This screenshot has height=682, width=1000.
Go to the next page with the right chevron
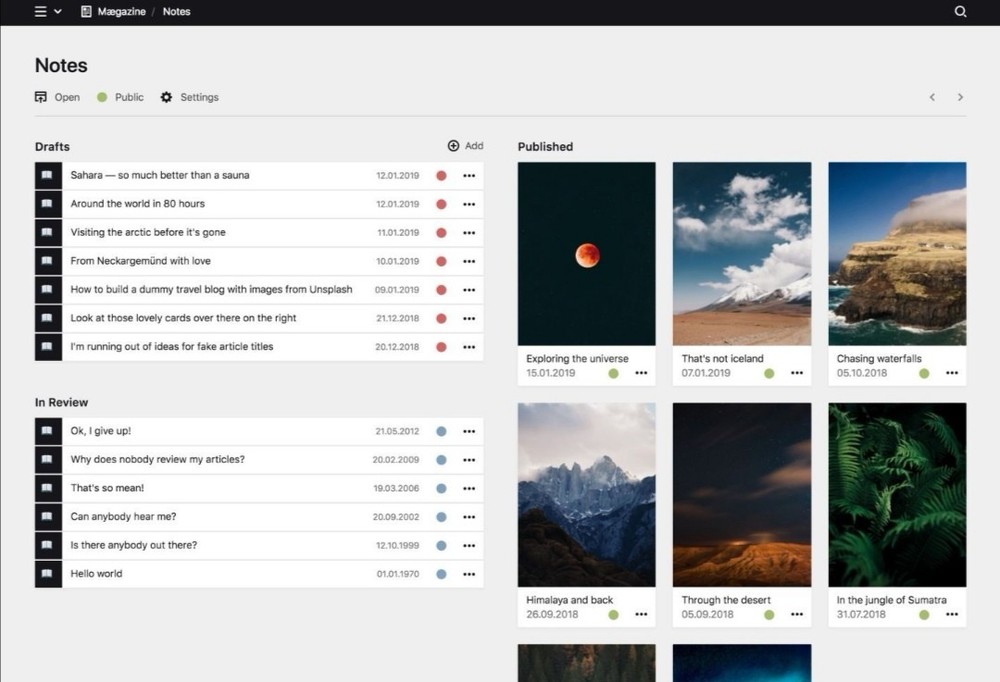coord(960,97)
